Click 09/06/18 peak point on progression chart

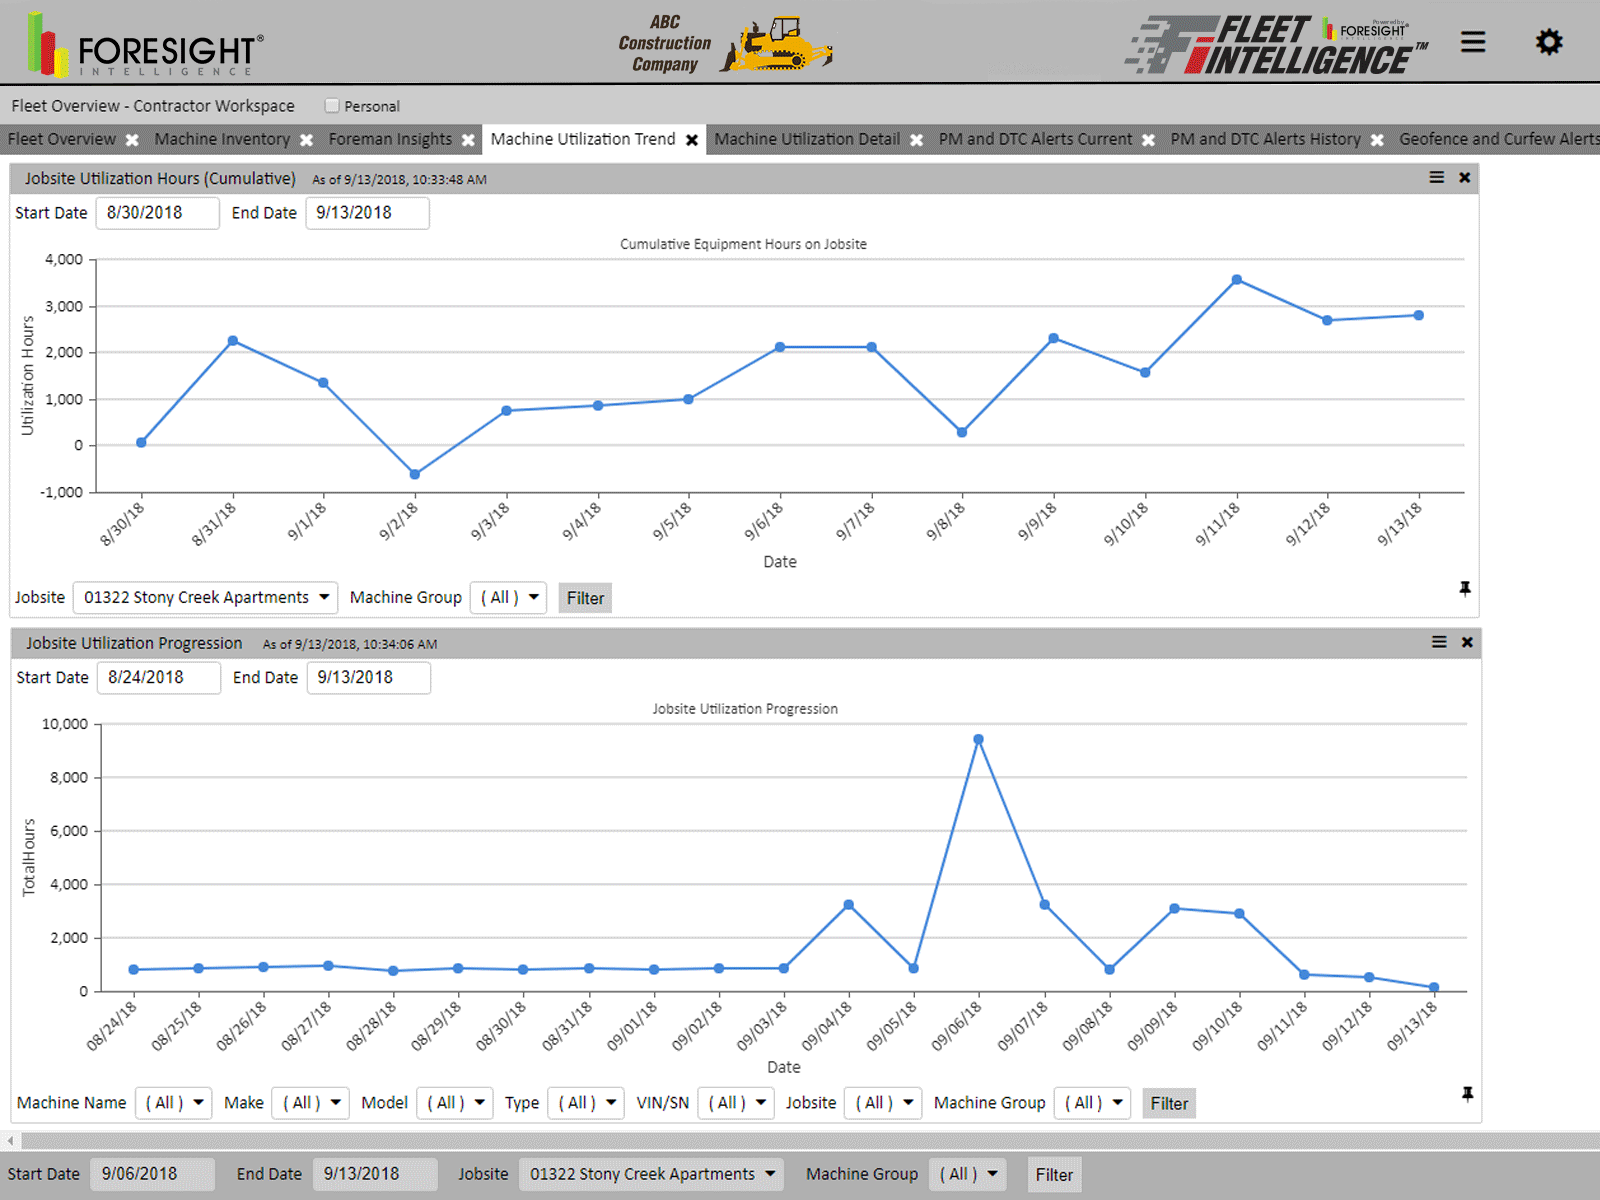pyautogui.click(x=978, y=740)
